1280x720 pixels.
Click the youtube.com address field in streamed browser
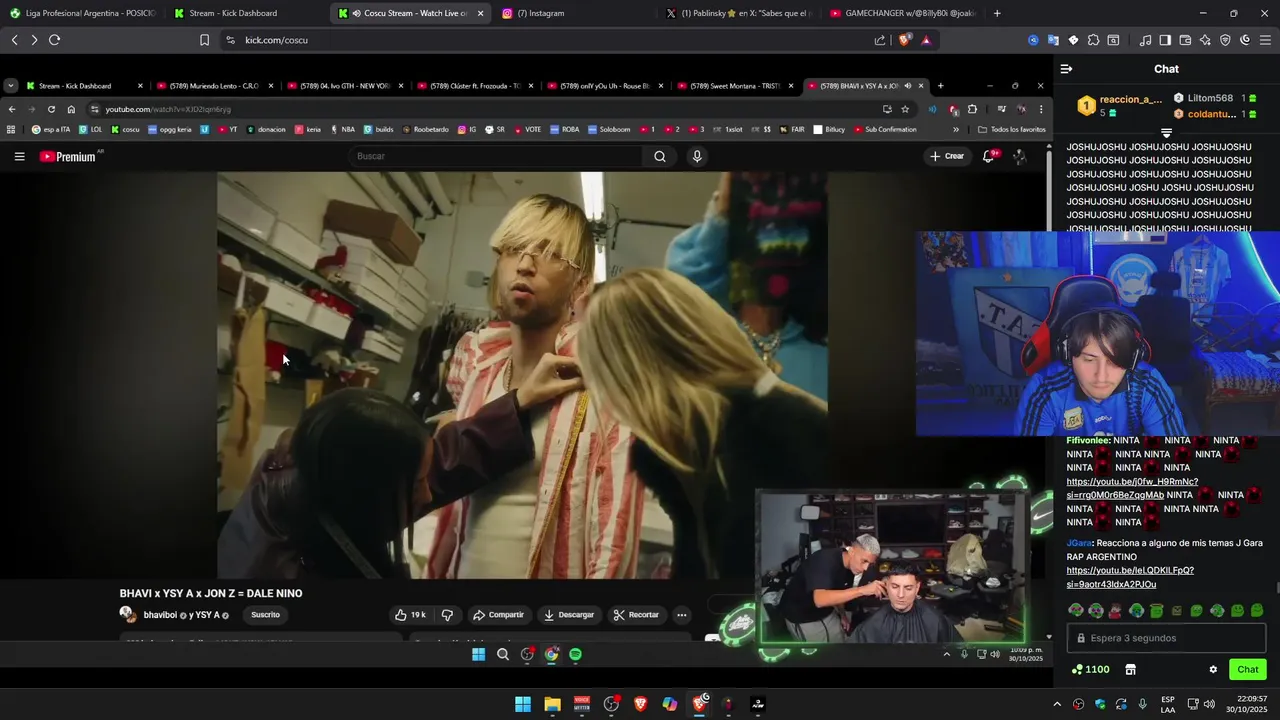coord(480,109)
